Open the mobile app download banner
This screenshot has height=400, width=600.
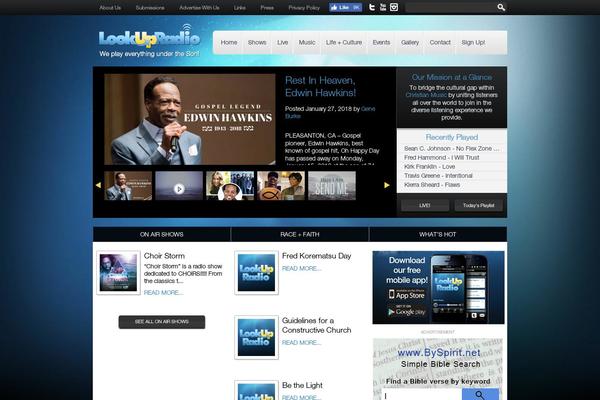click(438, 287)
